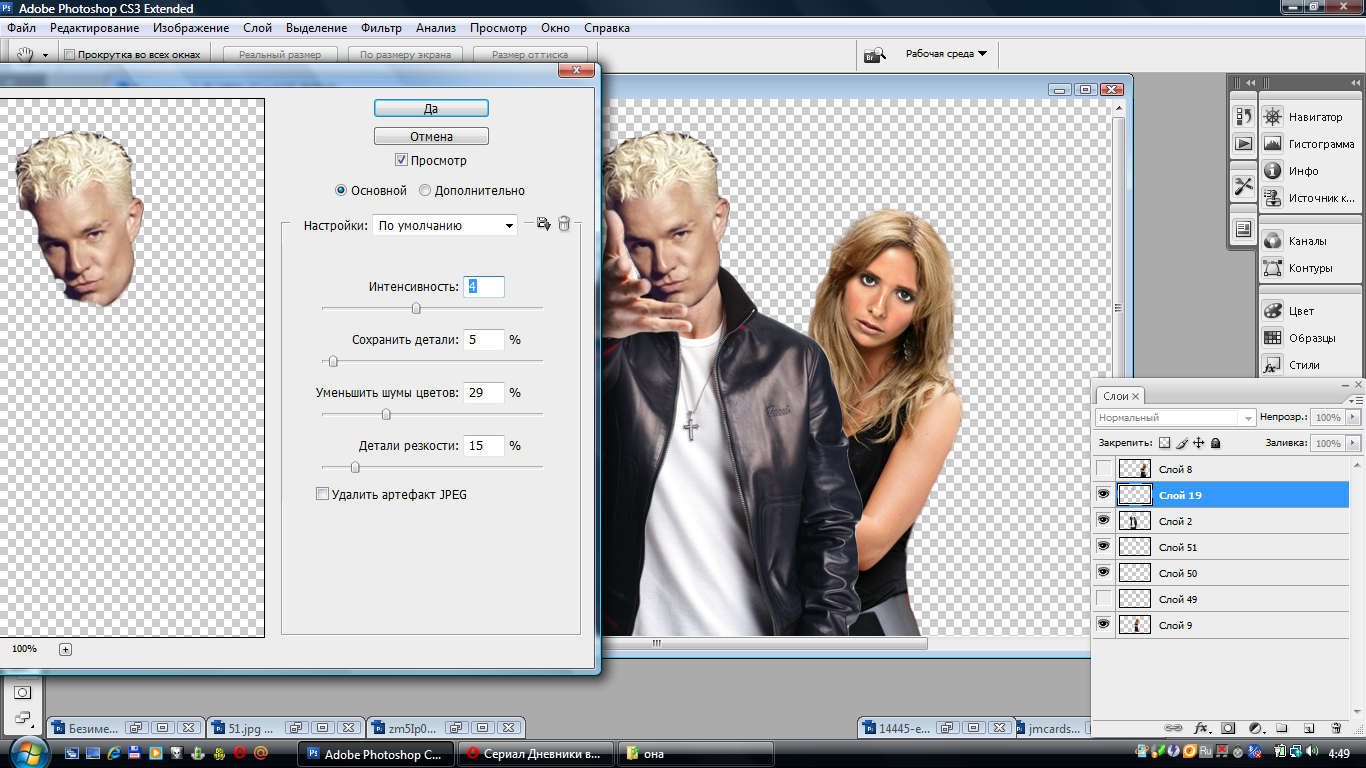The image size is (1366, 768).
Task: Launch Adobe Bridge from options bar
Action: point(875,55)
